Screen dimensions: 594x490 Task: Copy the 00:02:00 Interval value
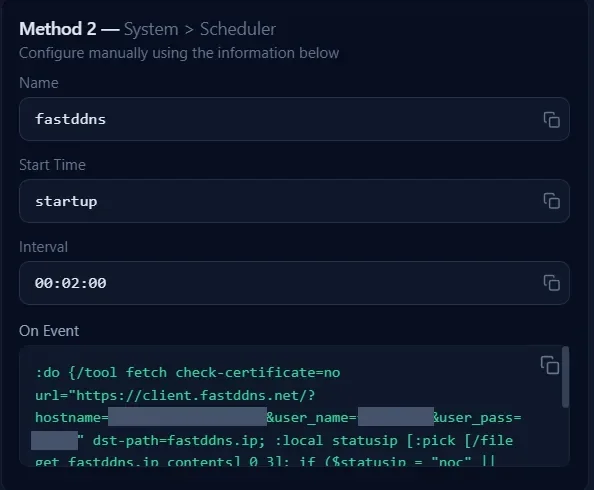pos(552,283)
